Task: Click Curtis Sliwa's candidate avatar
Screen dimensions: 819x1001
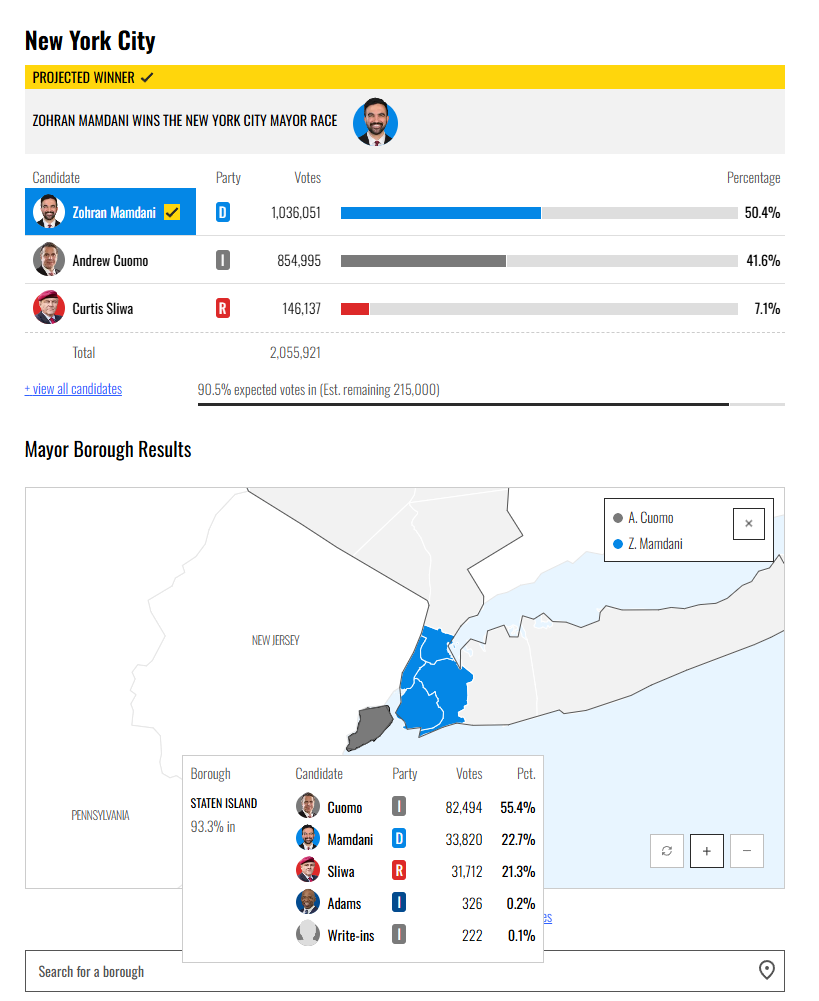Action: coord(49,308)
